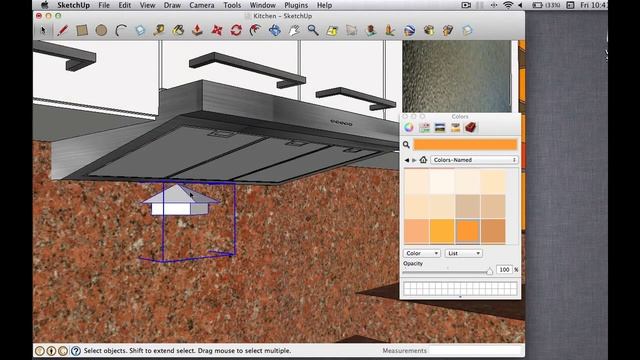Open Texture Palettes brick icon
The image size is (640, 360).
coord(471,128)
